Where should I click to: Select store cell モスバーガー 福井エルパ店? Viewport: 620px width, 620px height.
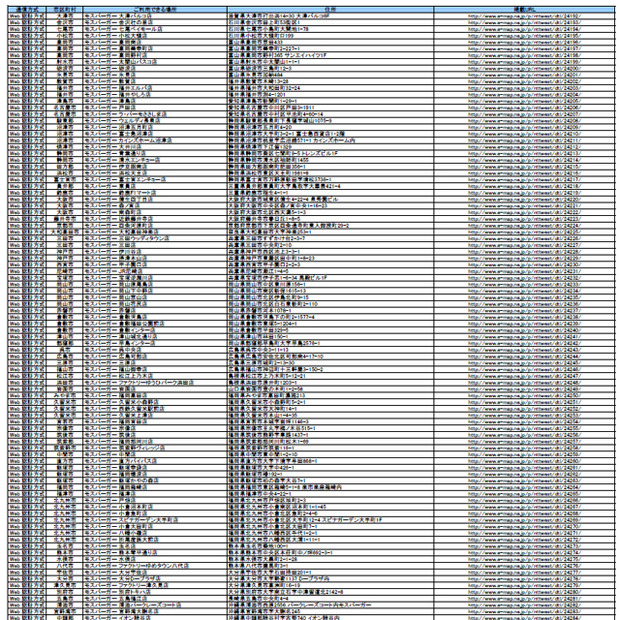tap(155, 88)
